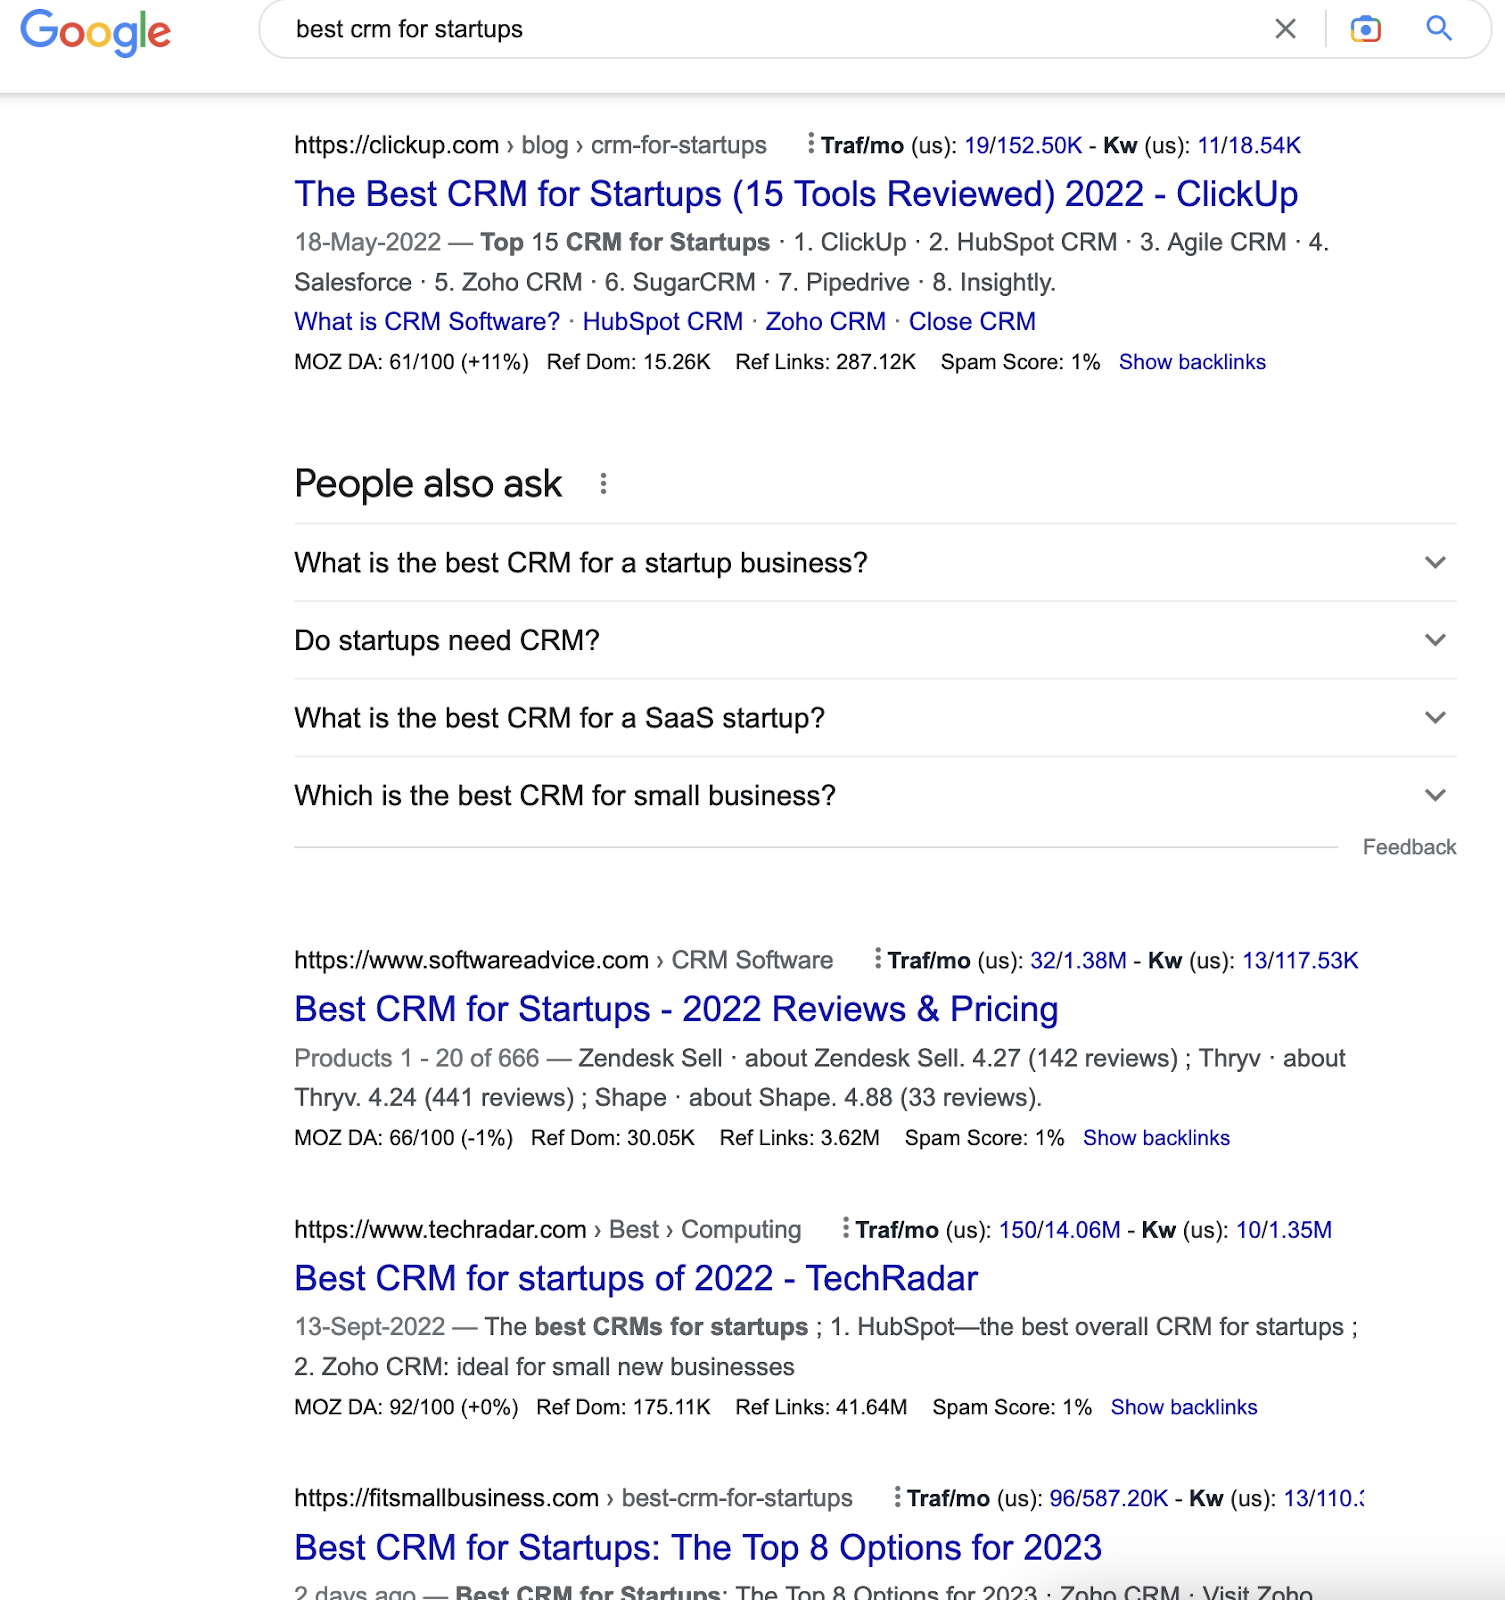Follow the 'Zoho CRM' sitelink

pos(826,322)
